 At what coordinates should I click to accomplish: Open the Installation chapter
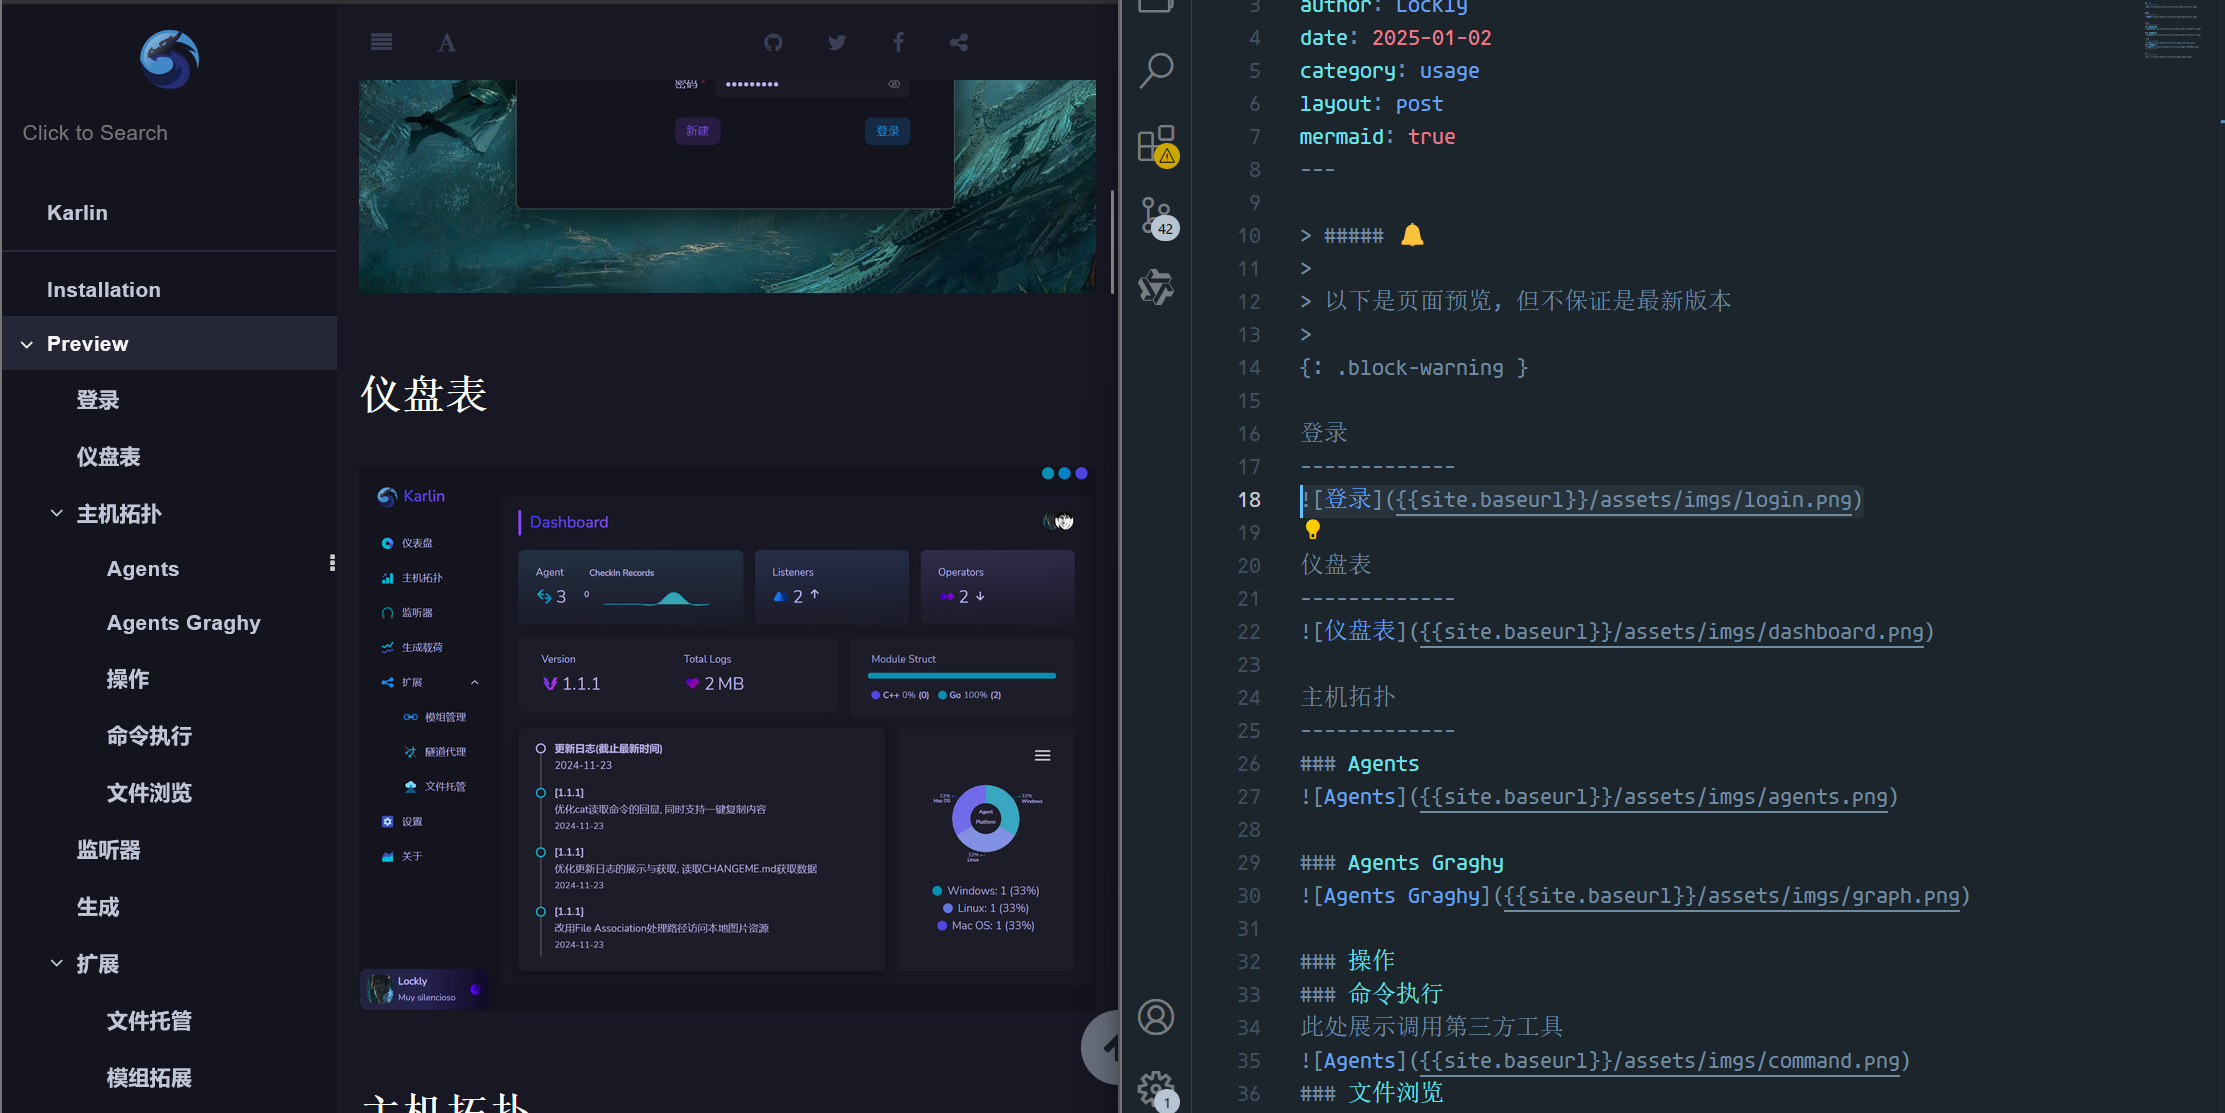(104, 290)
